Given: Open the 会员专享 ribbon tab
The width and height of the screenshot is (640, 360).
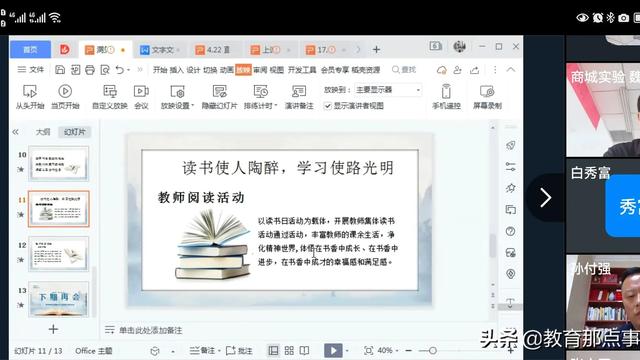Looking at the screenshot, I should pyautogui.click(x=335, y=70).
